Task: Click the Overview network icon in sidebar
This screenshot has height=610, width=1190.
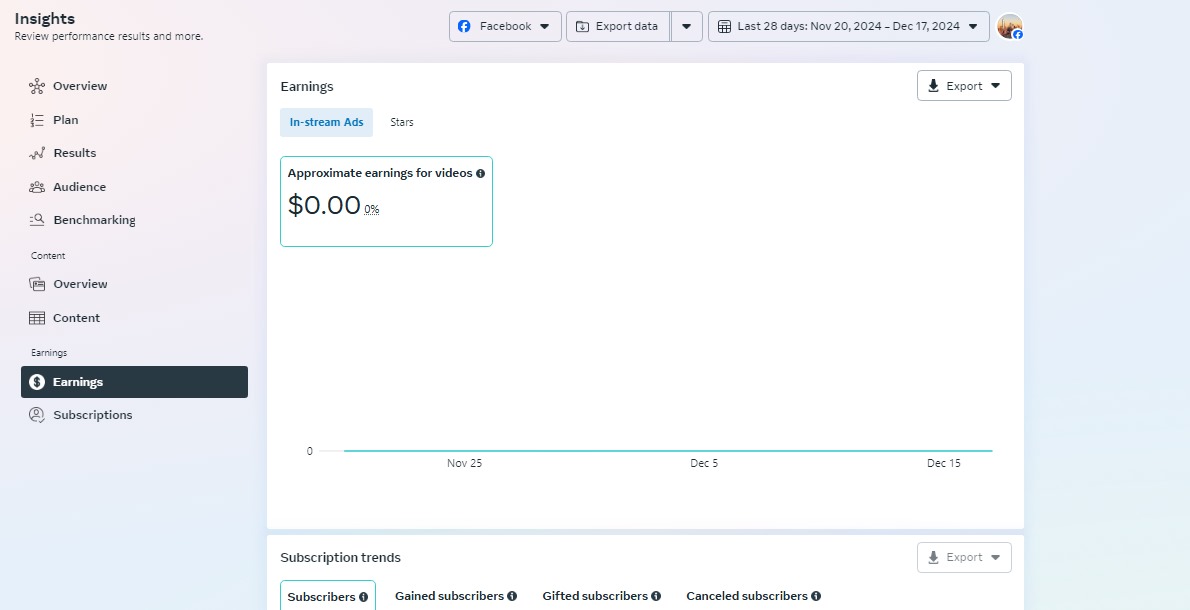Action: coord(37,86)
